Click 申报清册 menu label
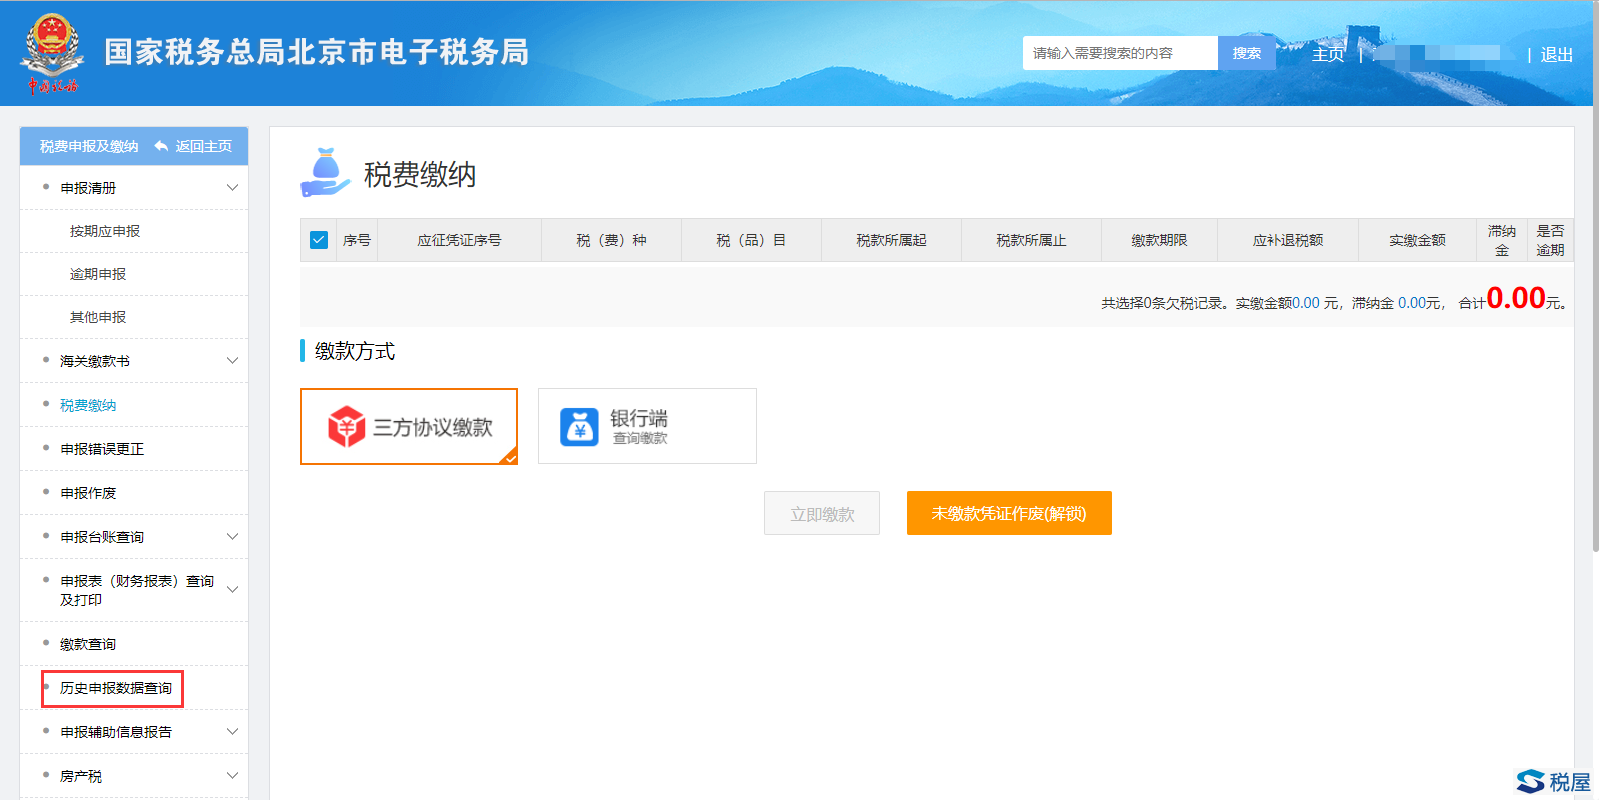Image resolution: width=1599 pixels, height=800 pixels. click(x=88, y=188)
